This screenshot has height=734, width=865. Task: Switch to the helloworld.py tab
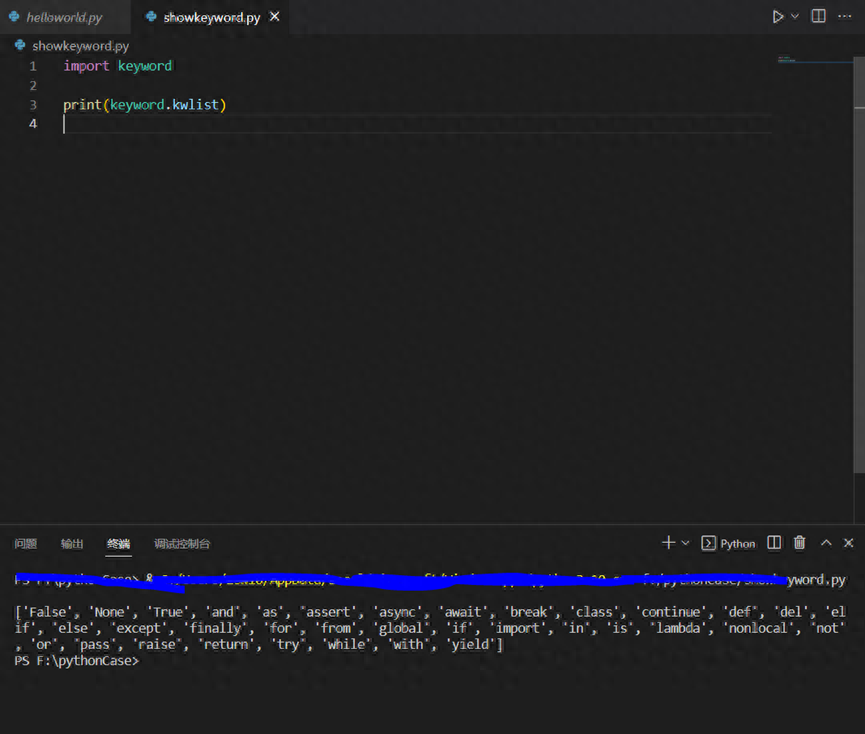point(63,17)
